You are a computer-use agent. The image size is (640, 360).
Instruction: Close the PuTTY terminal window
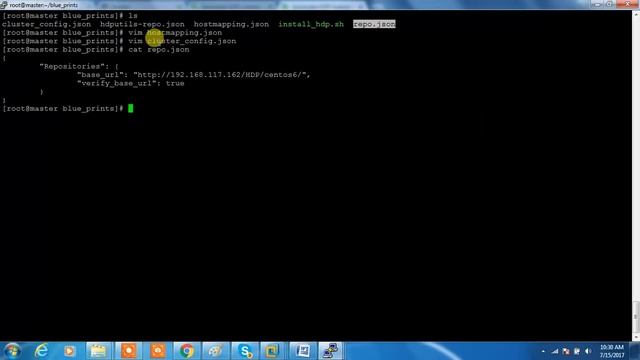627,4
